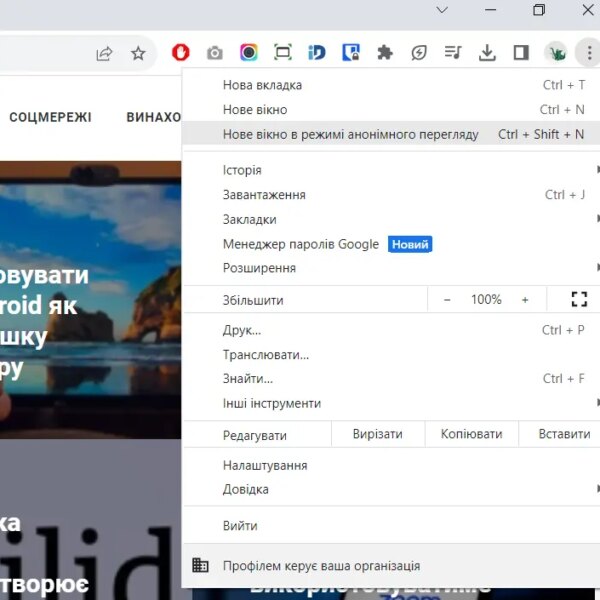Click the share page icon in address bar
Viewport: 600px width, 600px height.
(104, 53)
